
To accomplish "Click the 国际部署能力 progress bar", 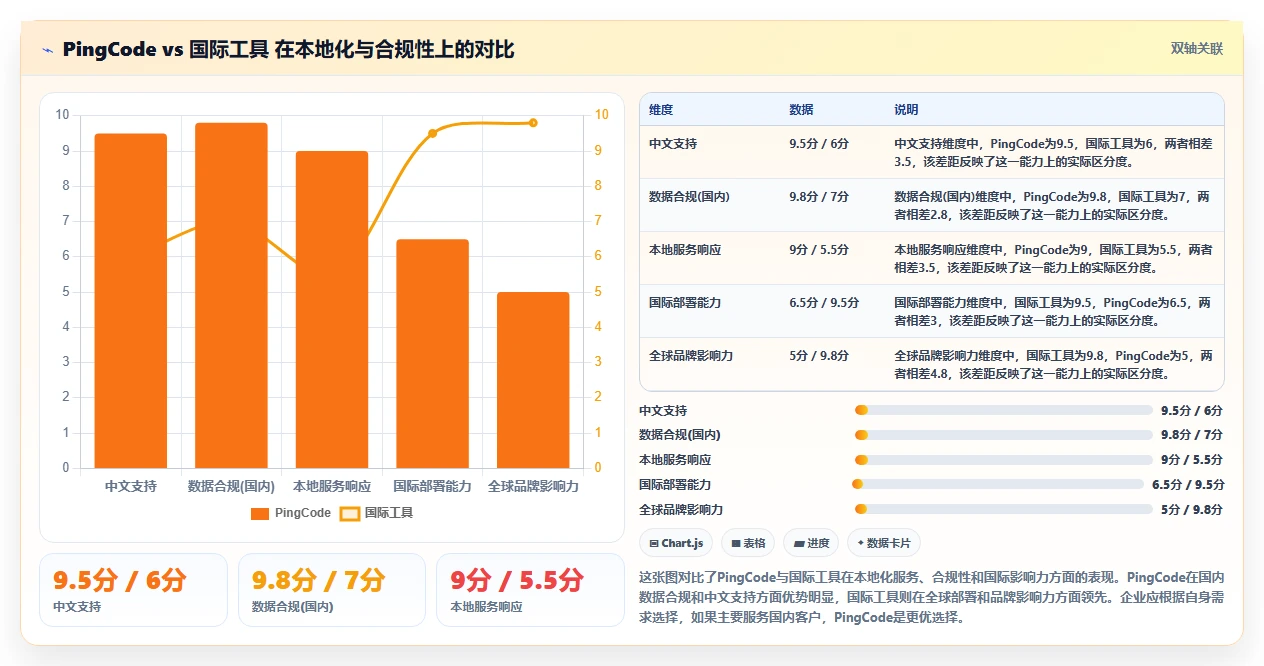I will [998, 484].
